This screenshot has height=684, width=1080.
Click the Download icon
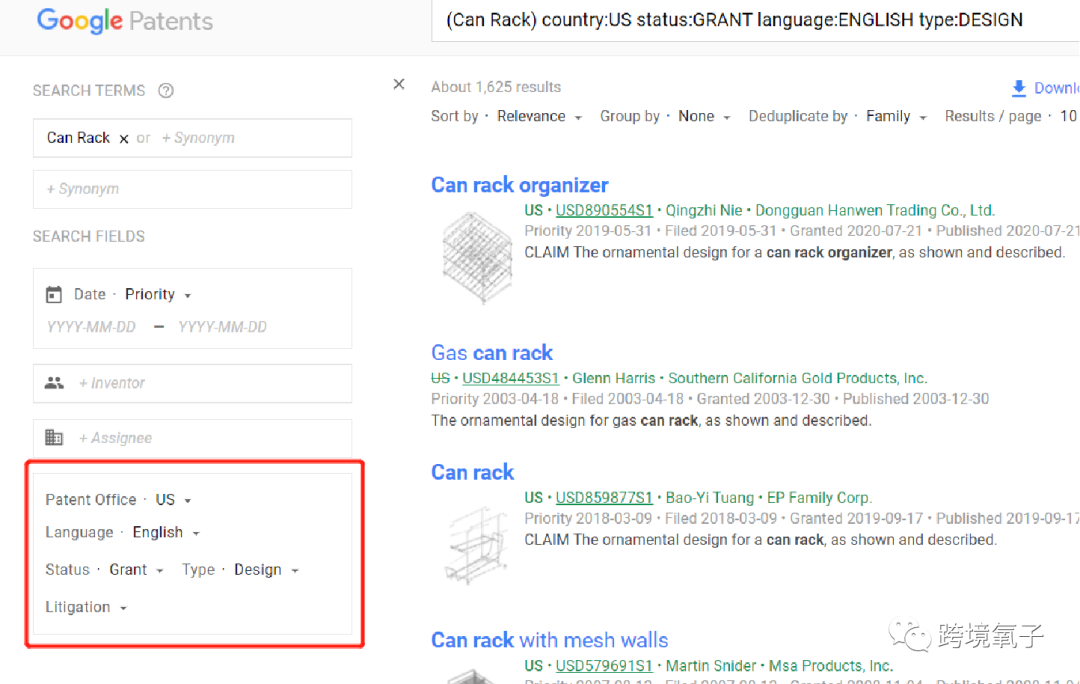point(1019,88)
